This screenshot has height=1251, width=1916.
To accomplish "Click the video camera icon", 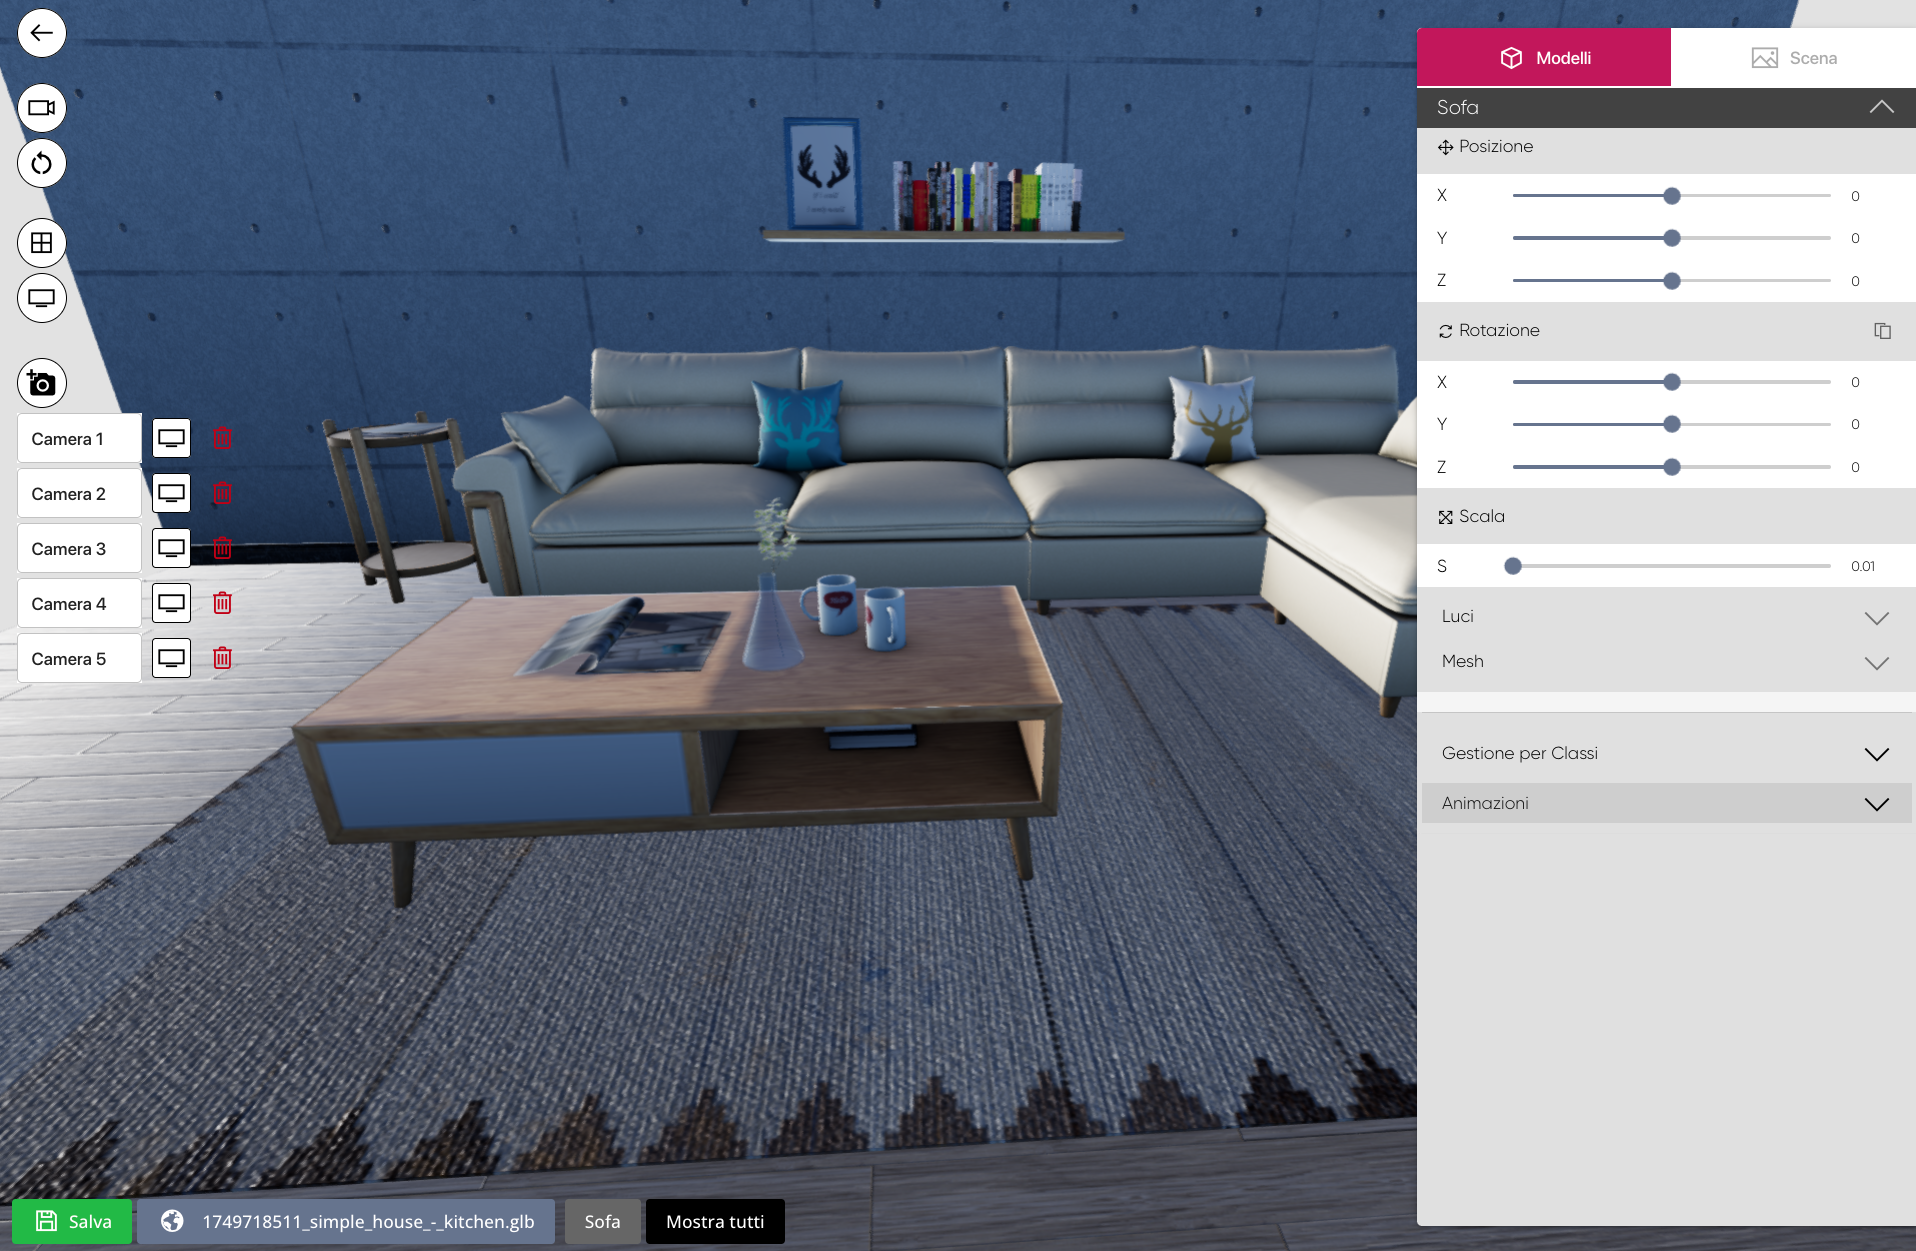I will coord(42,108).
